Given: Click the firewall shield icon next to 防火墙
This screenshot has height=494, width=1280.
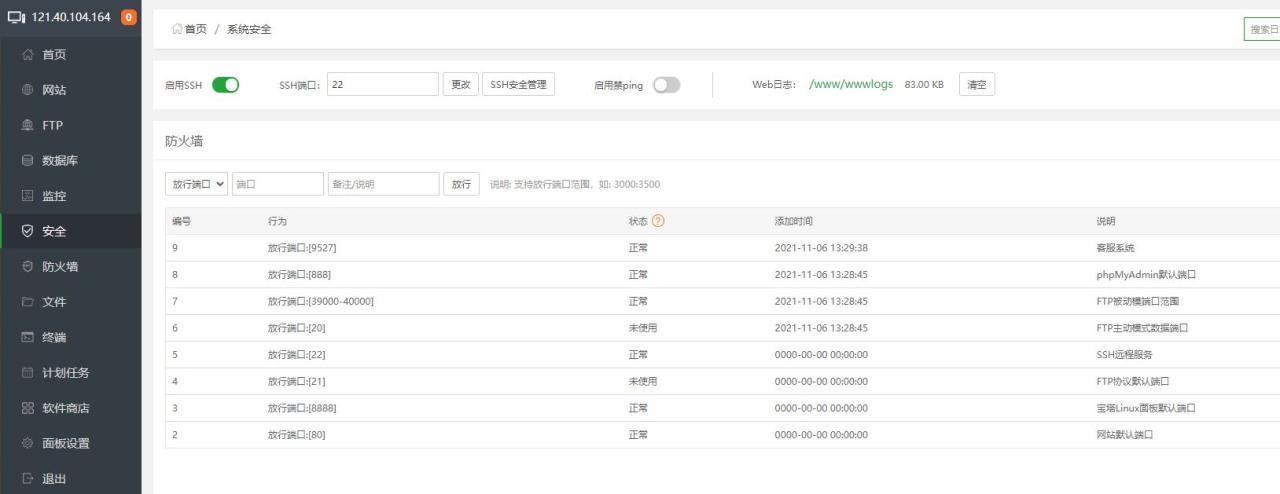Looking at the screenshot, I should (27, 267).
